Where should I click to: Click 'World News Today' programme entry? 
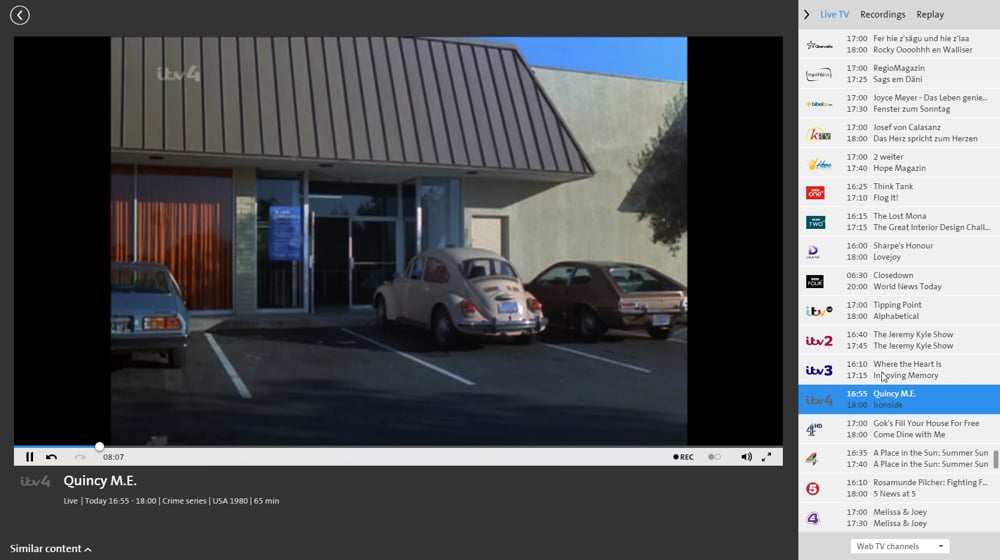click(x=907, y=286)
